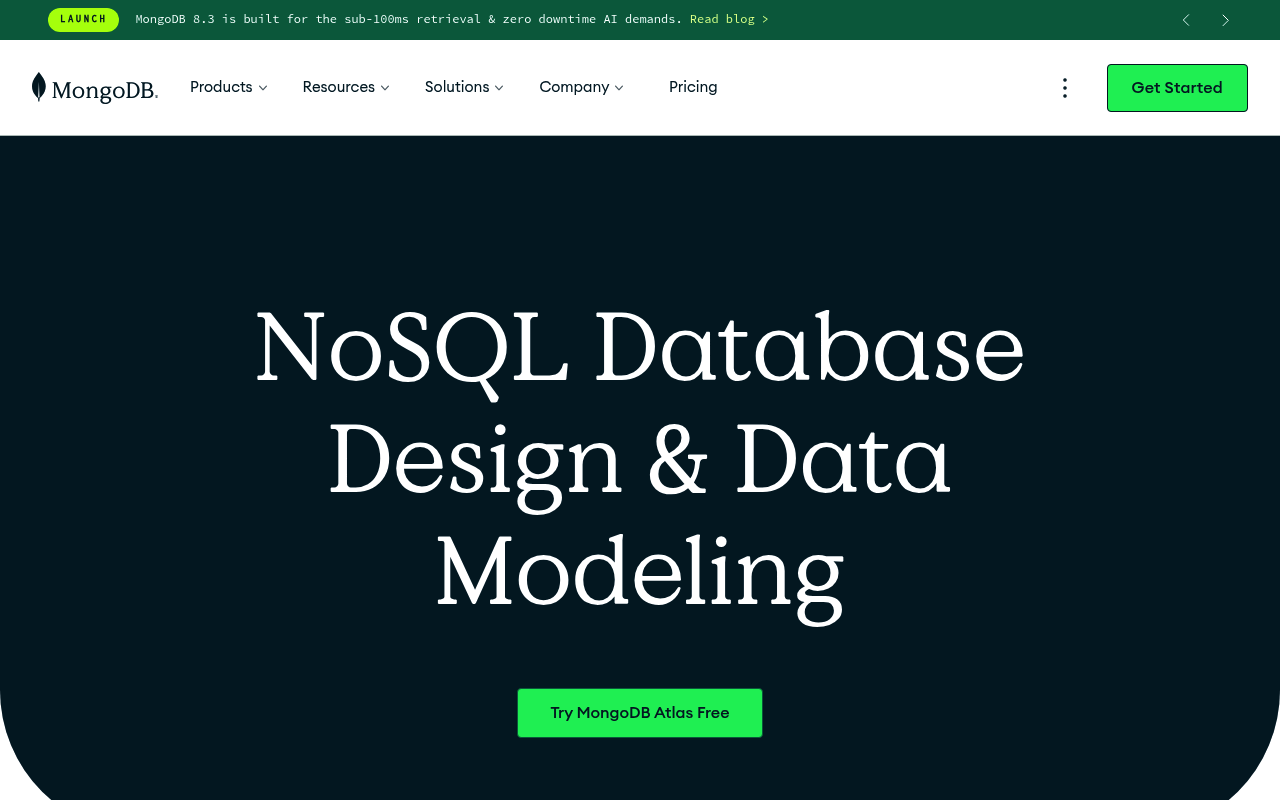
Task: Show previous announcement with left arrow
Action: coord(1186,20)
